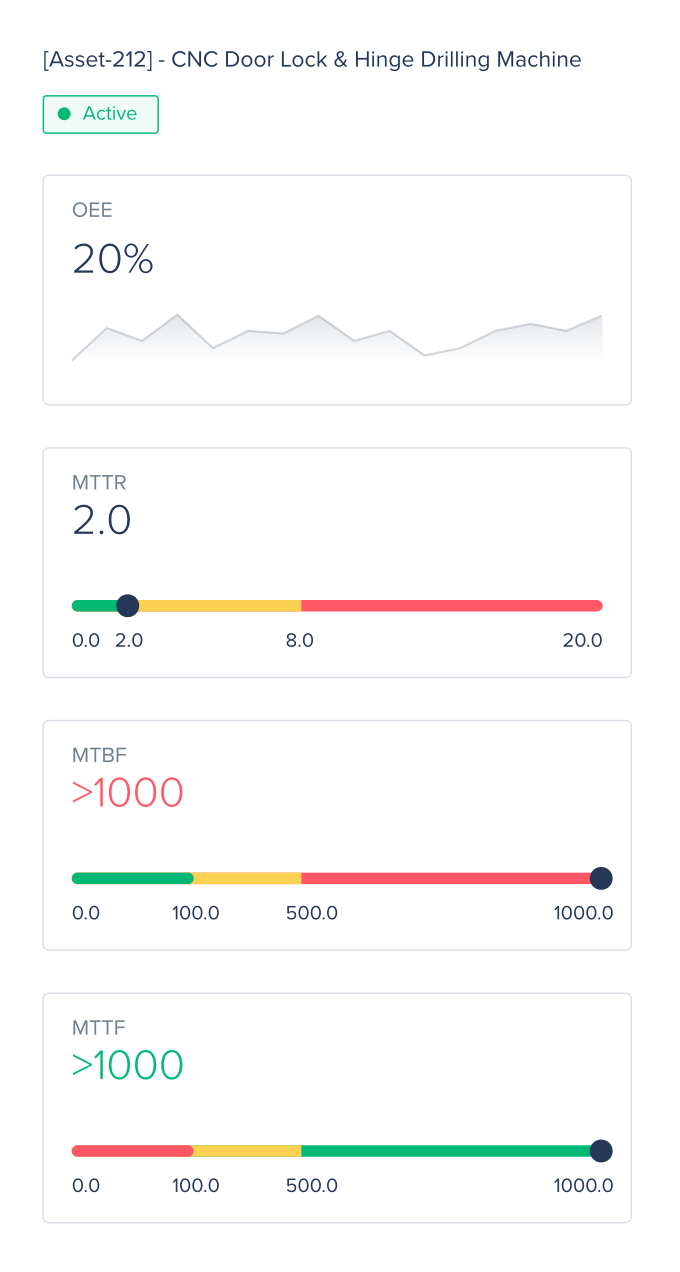This screenshot has height=1272, width=680.
Task: Click the green dot in Active badge
Action: pos(64,114)
